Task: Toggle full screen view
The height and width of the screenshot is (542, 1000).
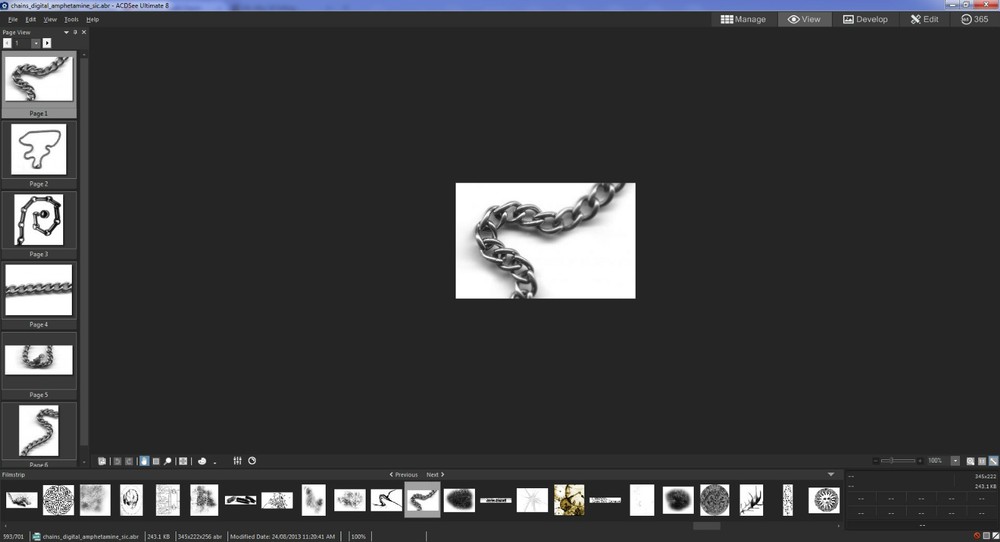Action: pos(183,461)
